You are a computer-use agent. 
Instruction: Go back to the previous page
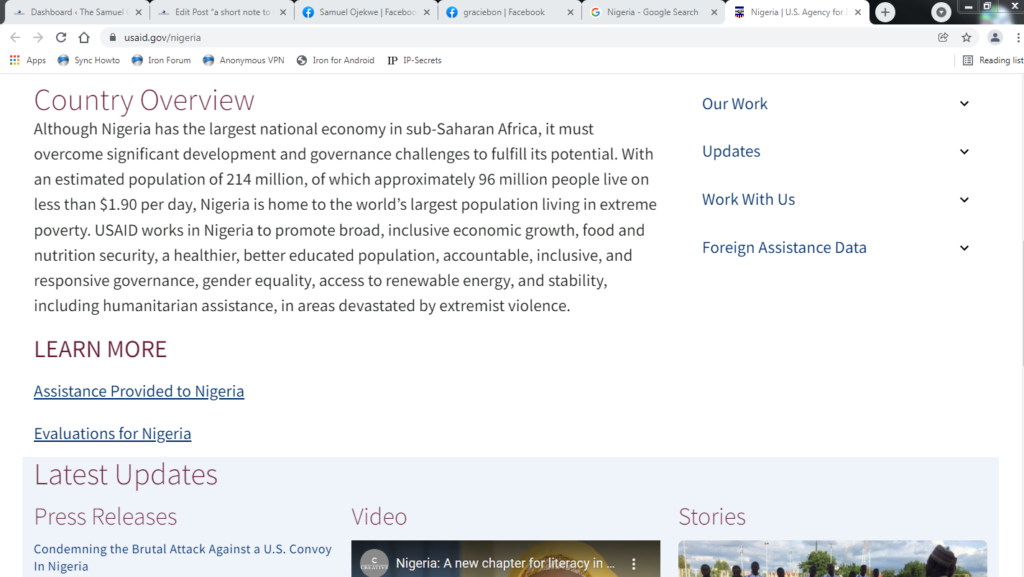[x=15, y=38]
